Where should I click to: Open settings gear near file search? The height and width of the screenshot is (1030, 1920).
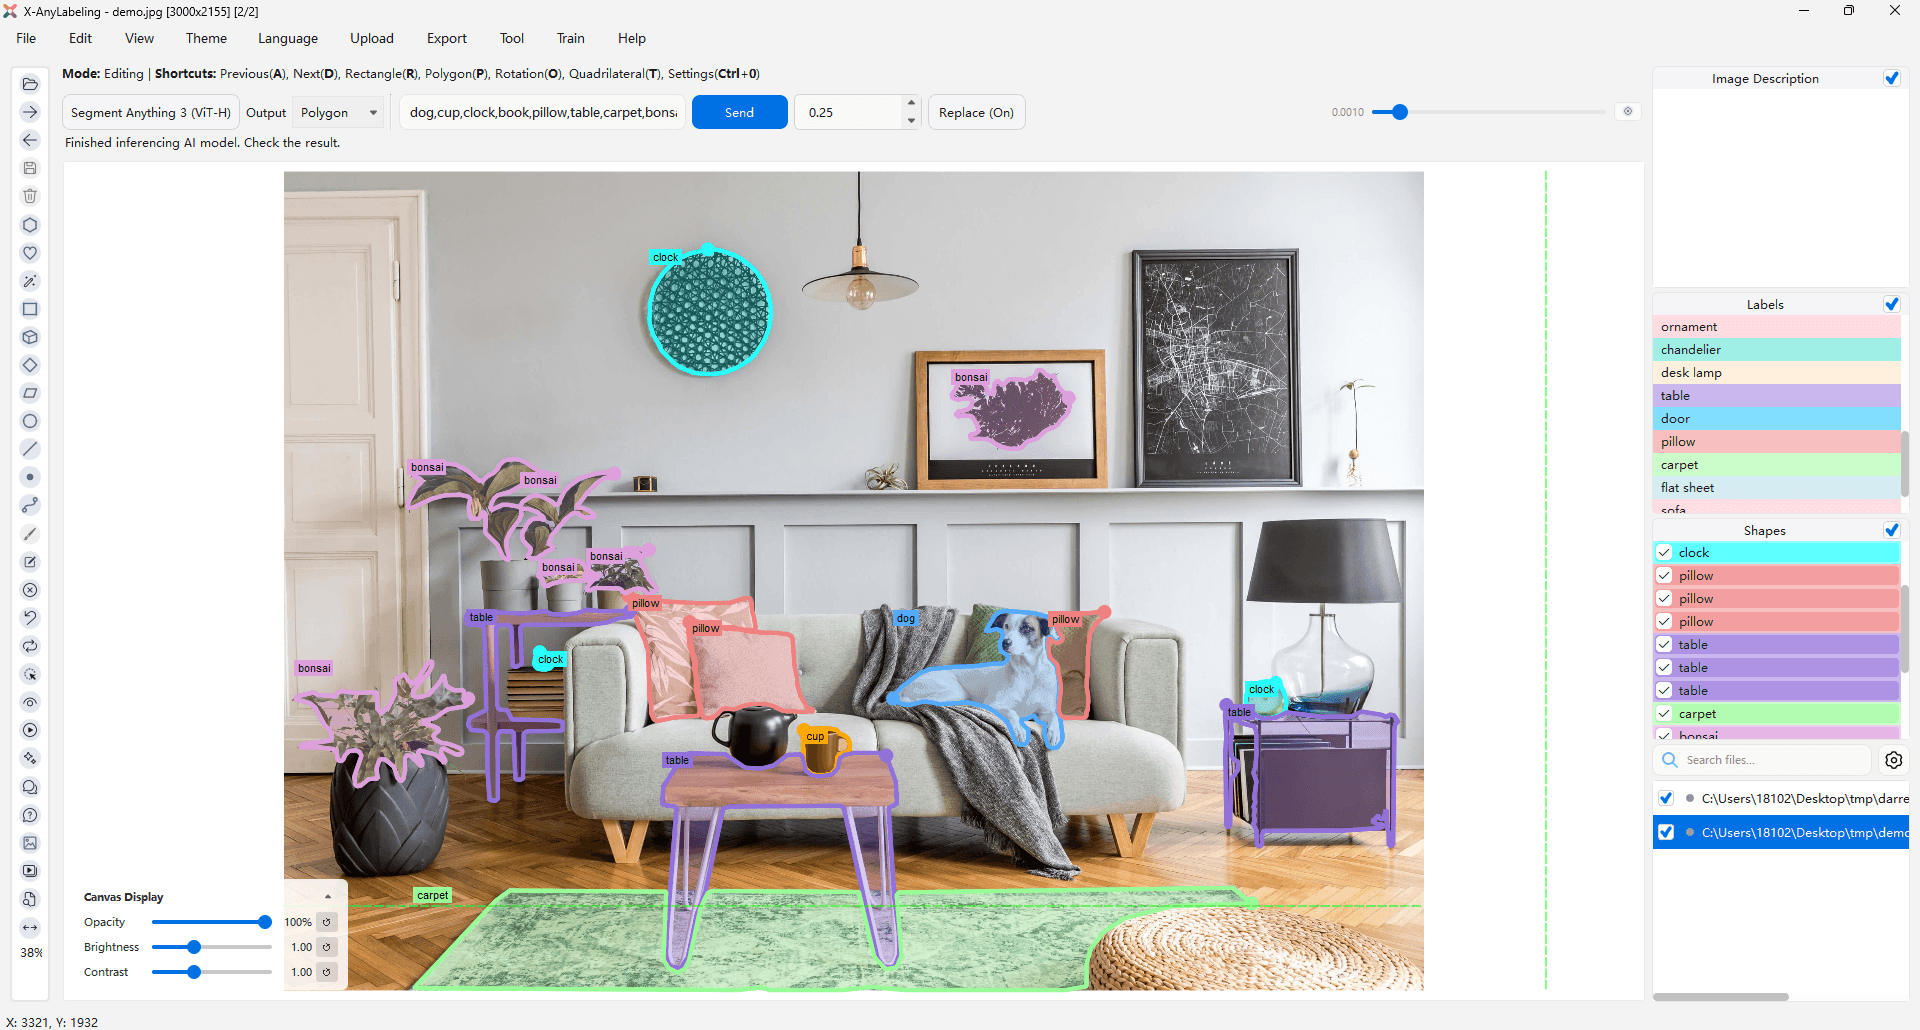point(1894,760)
